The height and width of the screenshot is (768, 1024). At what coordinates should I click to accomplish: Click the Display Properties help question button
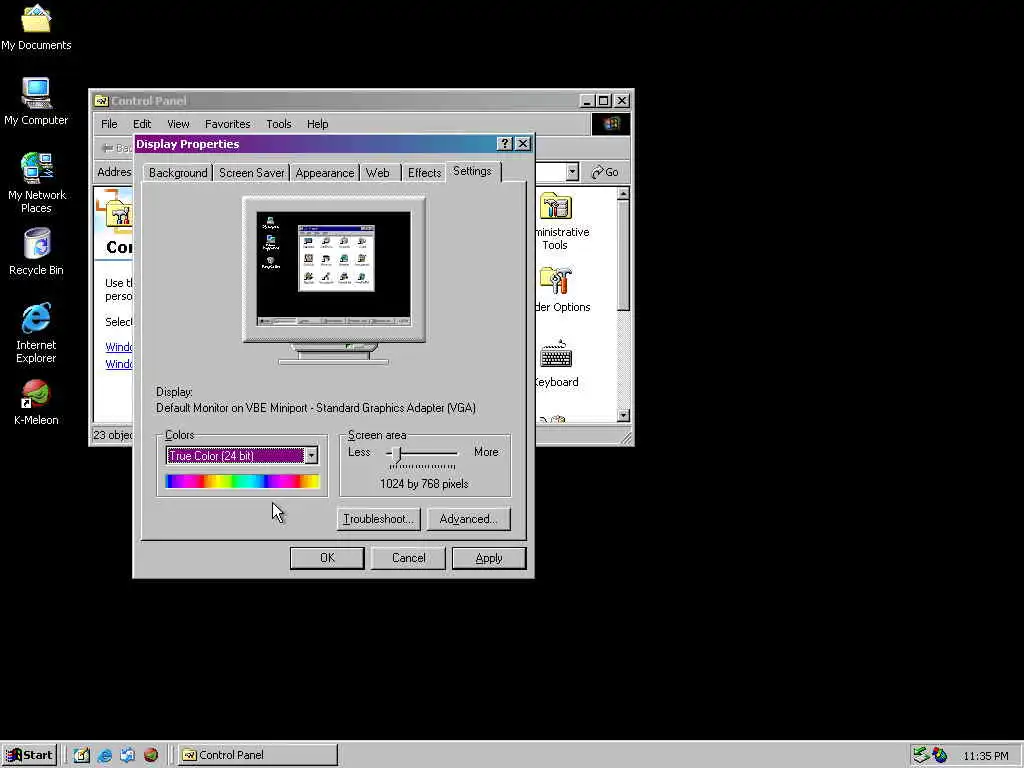pyautogui.click(x=504, y=144)
